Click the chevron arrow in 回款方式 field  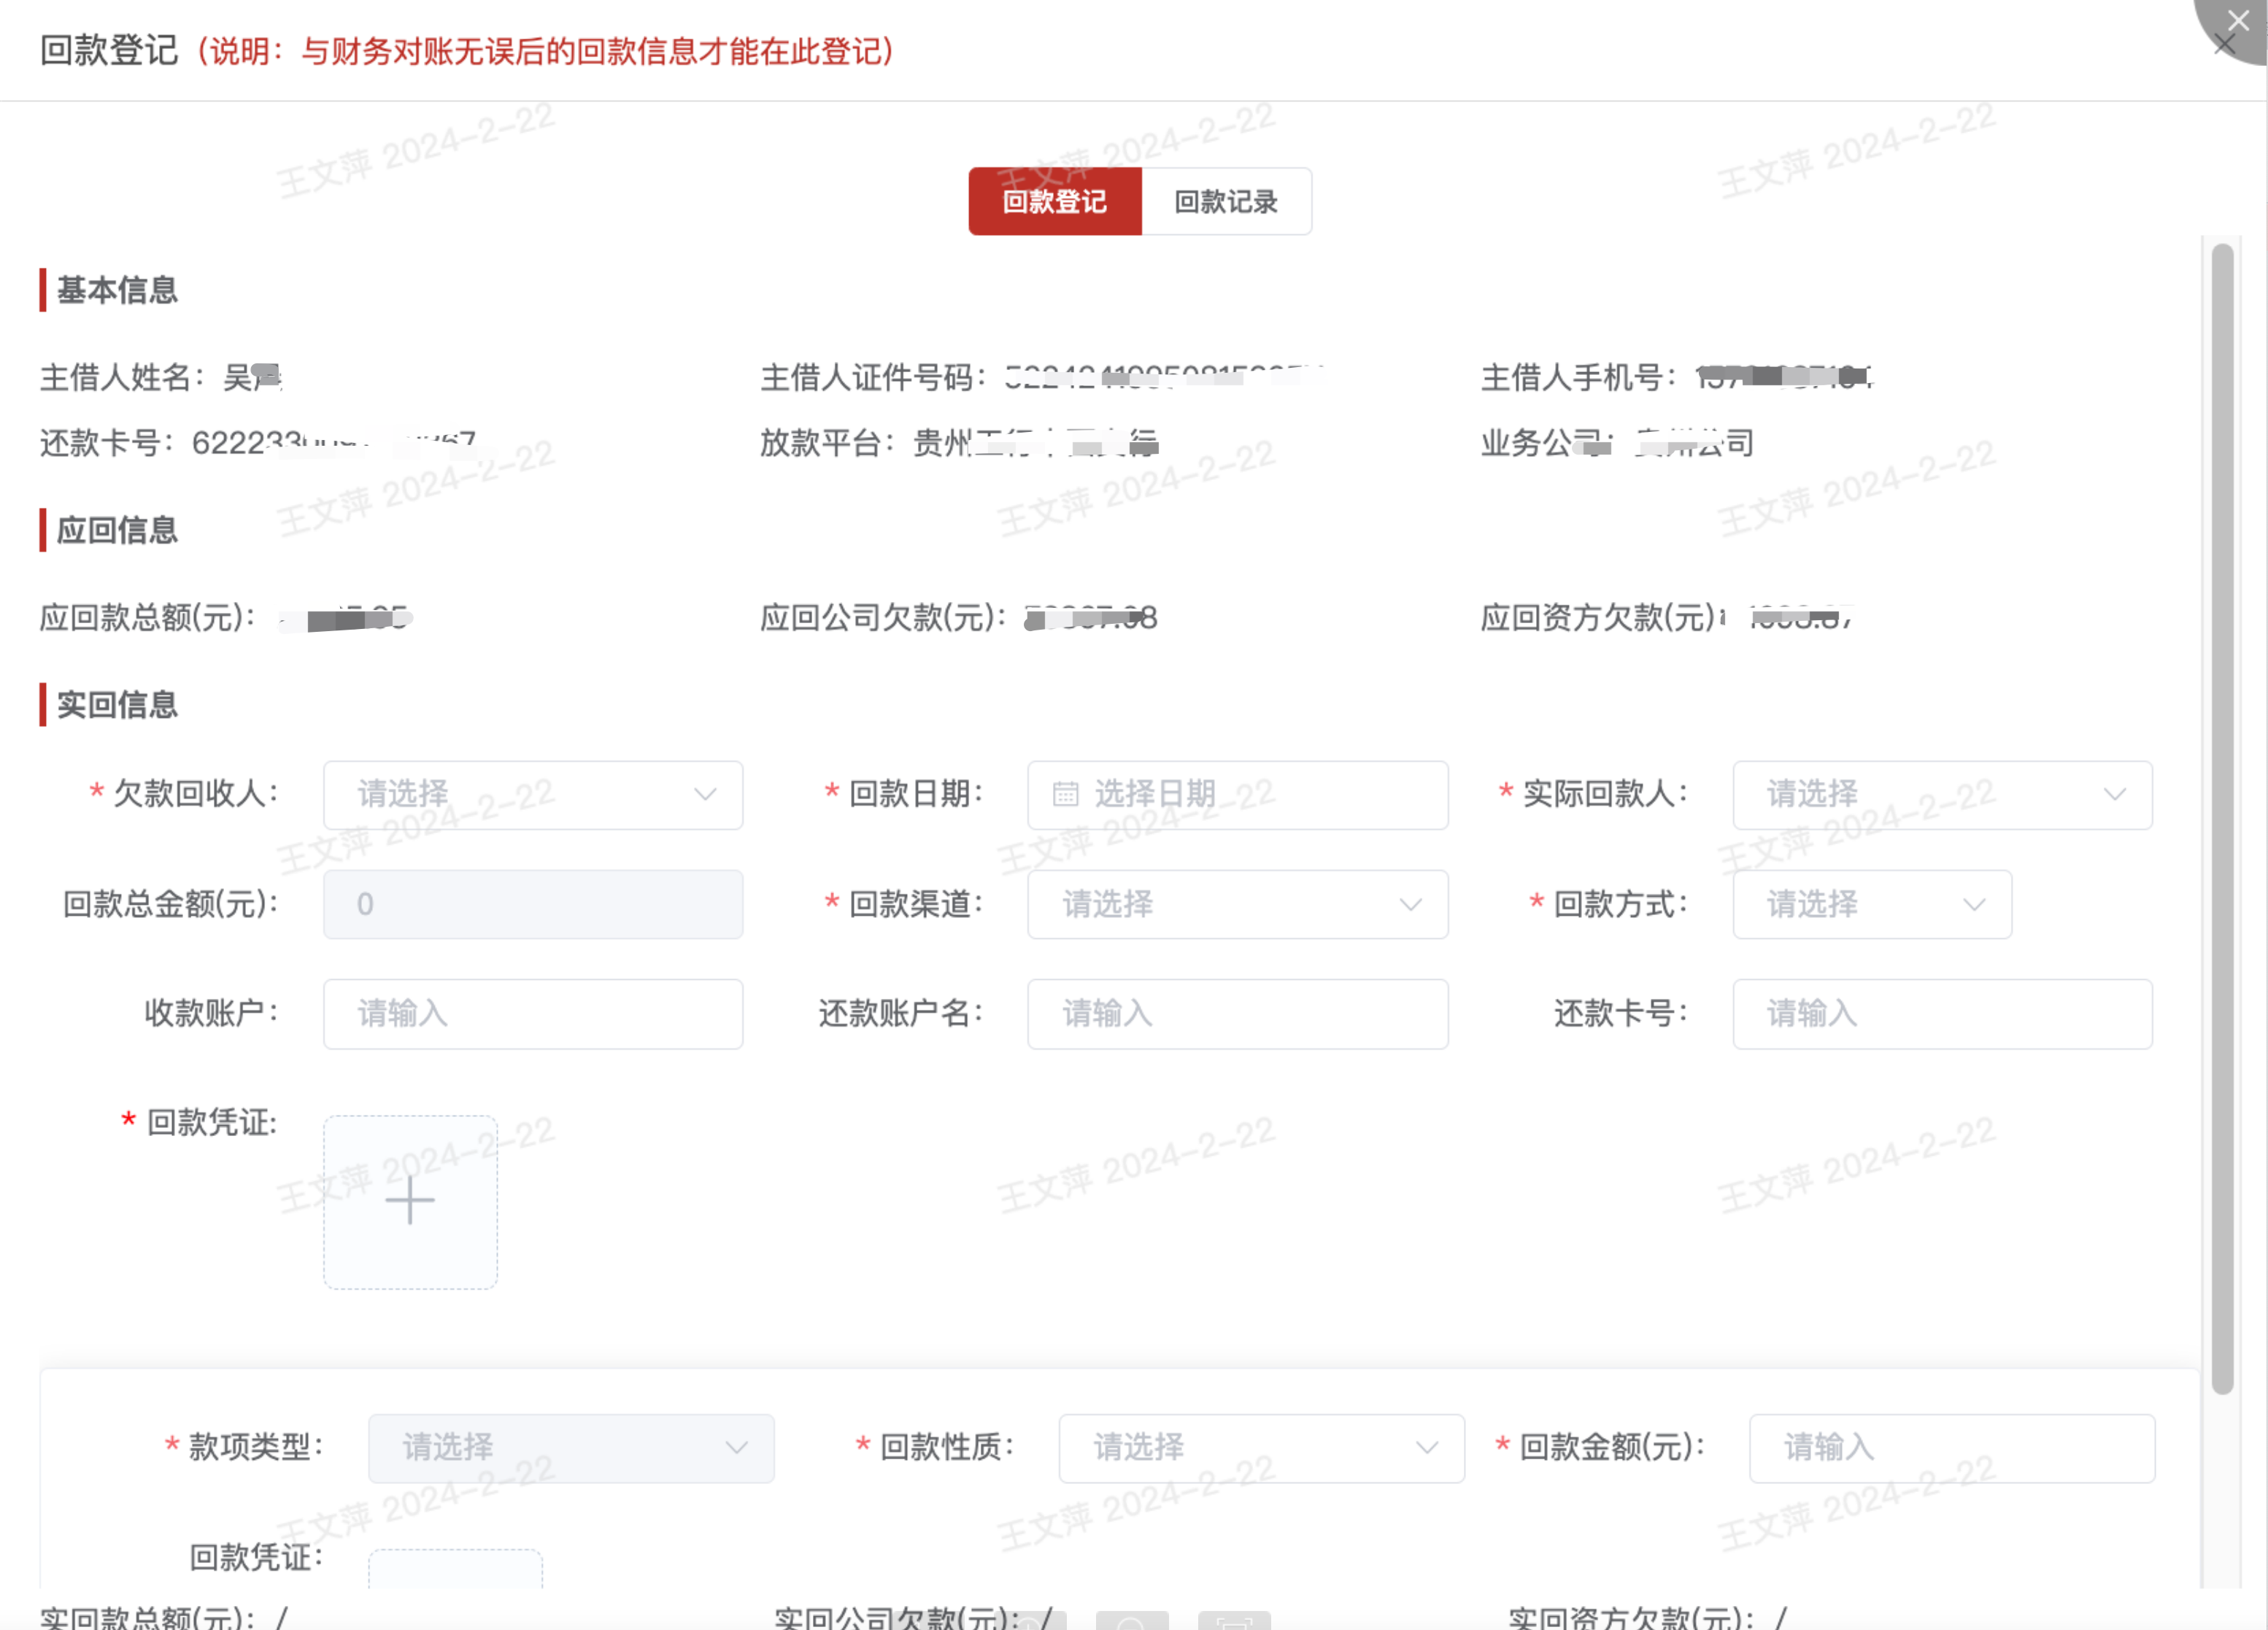1973,904
